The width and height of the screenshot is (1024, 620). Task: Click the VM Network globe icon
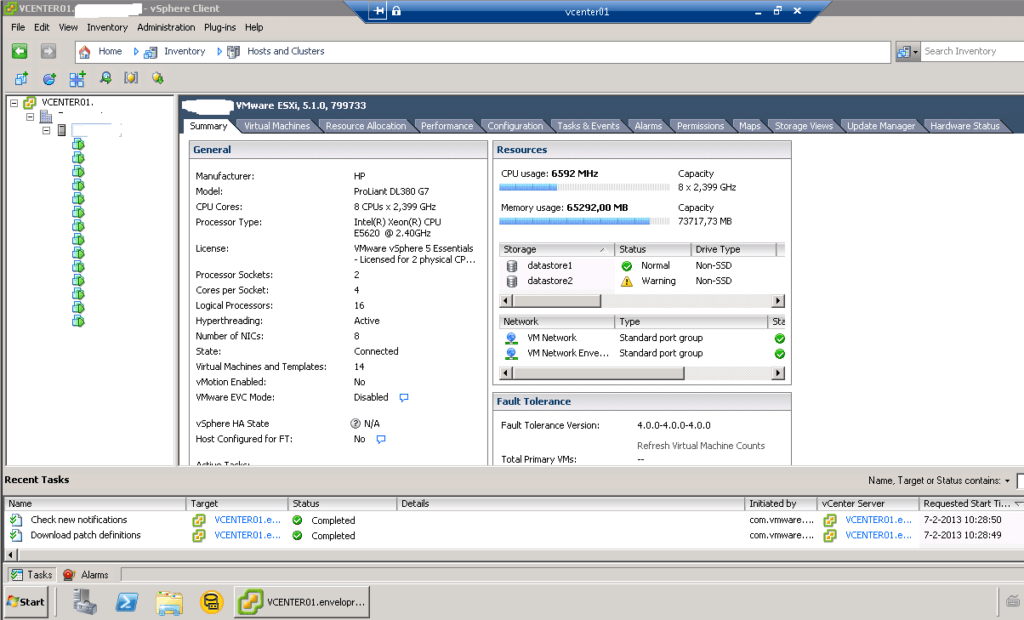click(x=511, y=338)
